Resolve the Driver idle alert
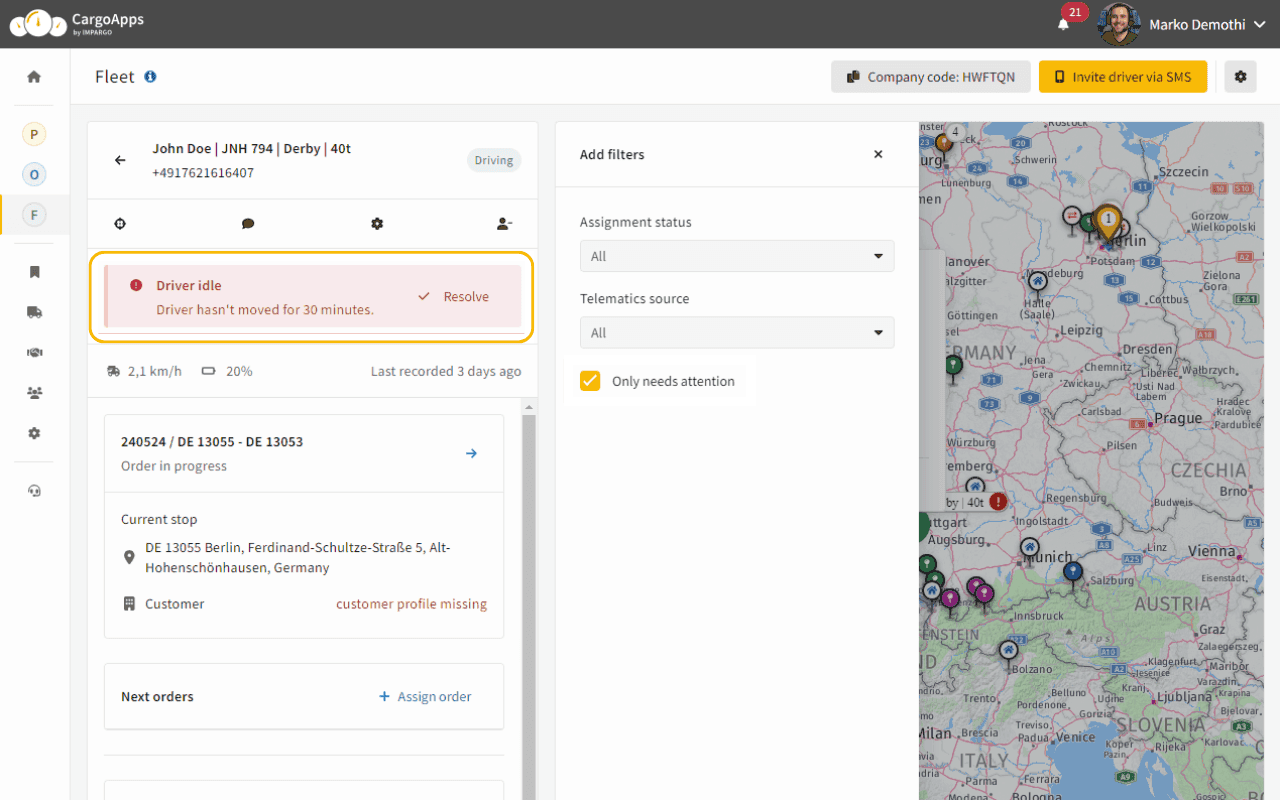Screen dimensions: 1280x800 (x=454, y=297)
